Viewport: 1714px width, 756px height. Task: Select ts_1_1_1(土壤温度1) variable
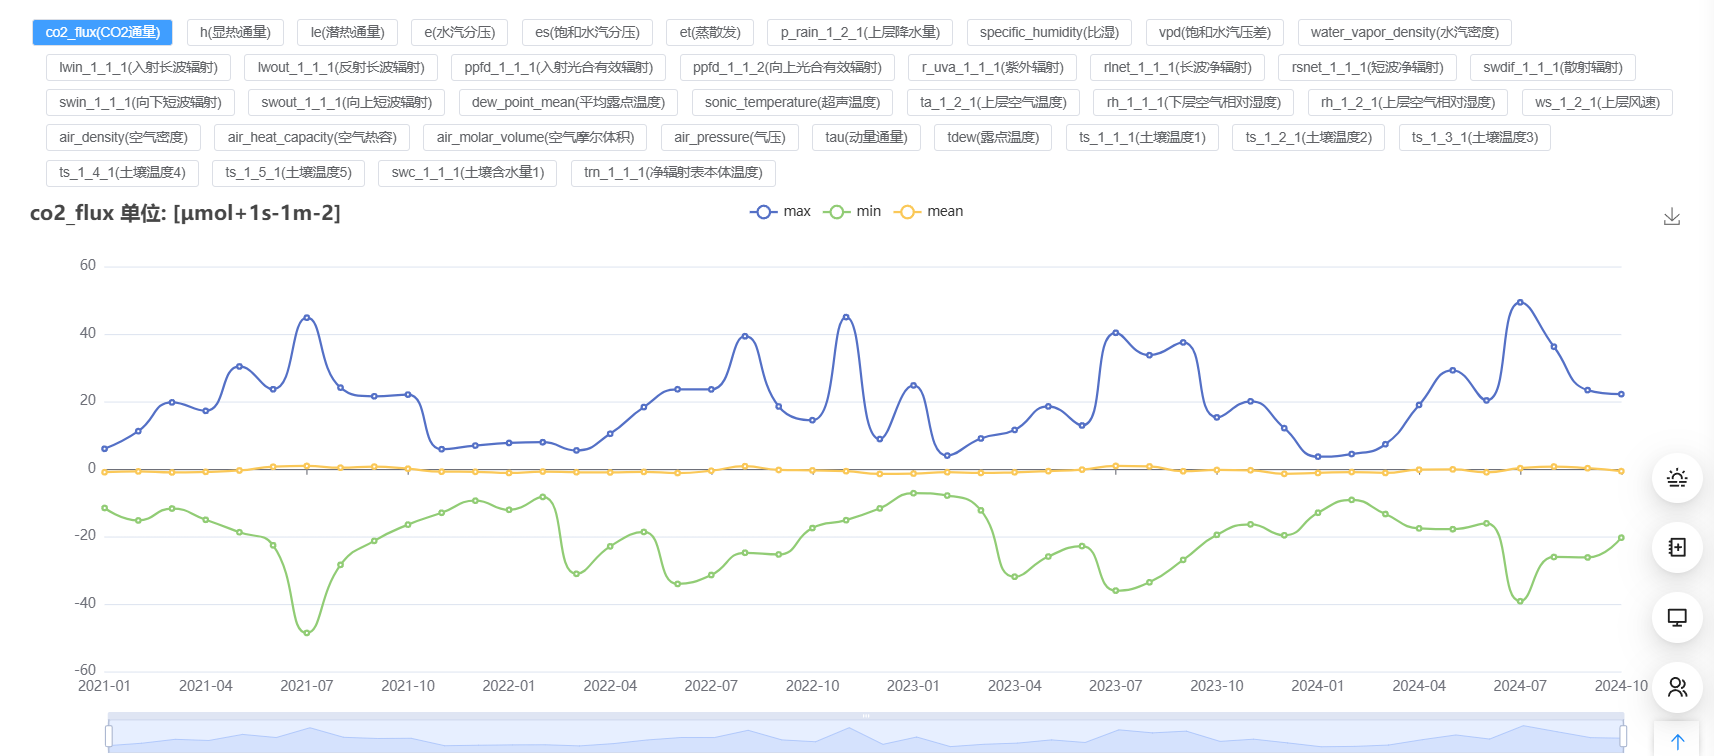tap(1142, 137)
